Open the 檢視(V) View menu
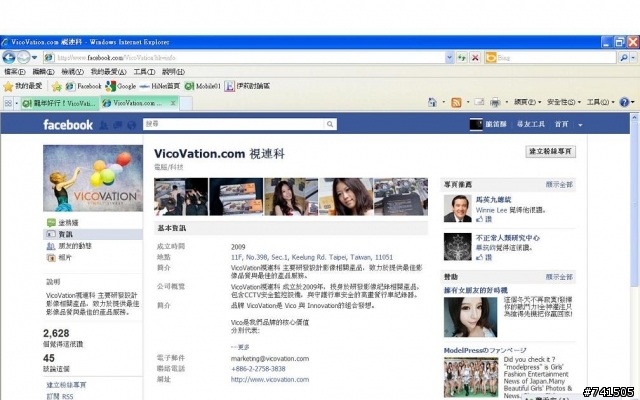The image size is (640, 400). pyautogui.click(x=72, y=72)
